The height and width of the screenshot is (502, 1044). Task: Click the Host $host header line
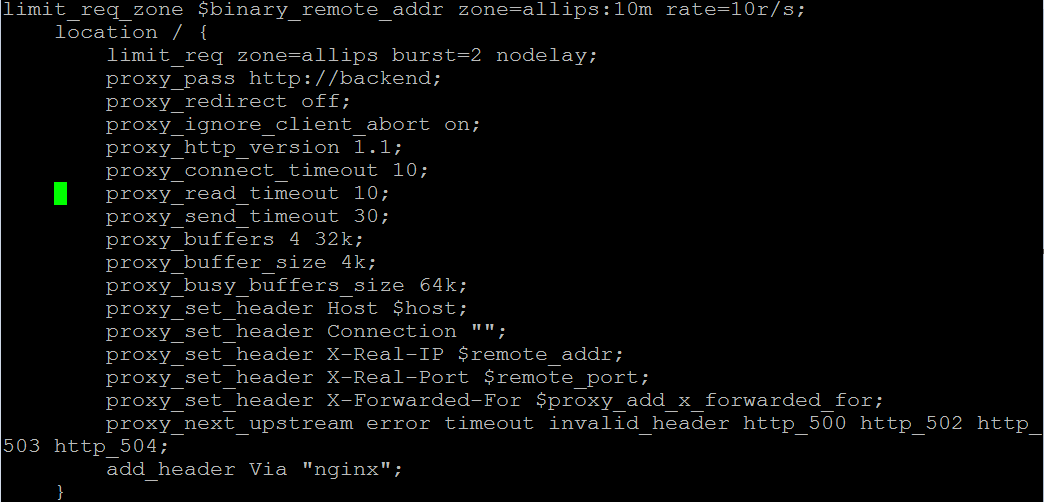(287, 309)
